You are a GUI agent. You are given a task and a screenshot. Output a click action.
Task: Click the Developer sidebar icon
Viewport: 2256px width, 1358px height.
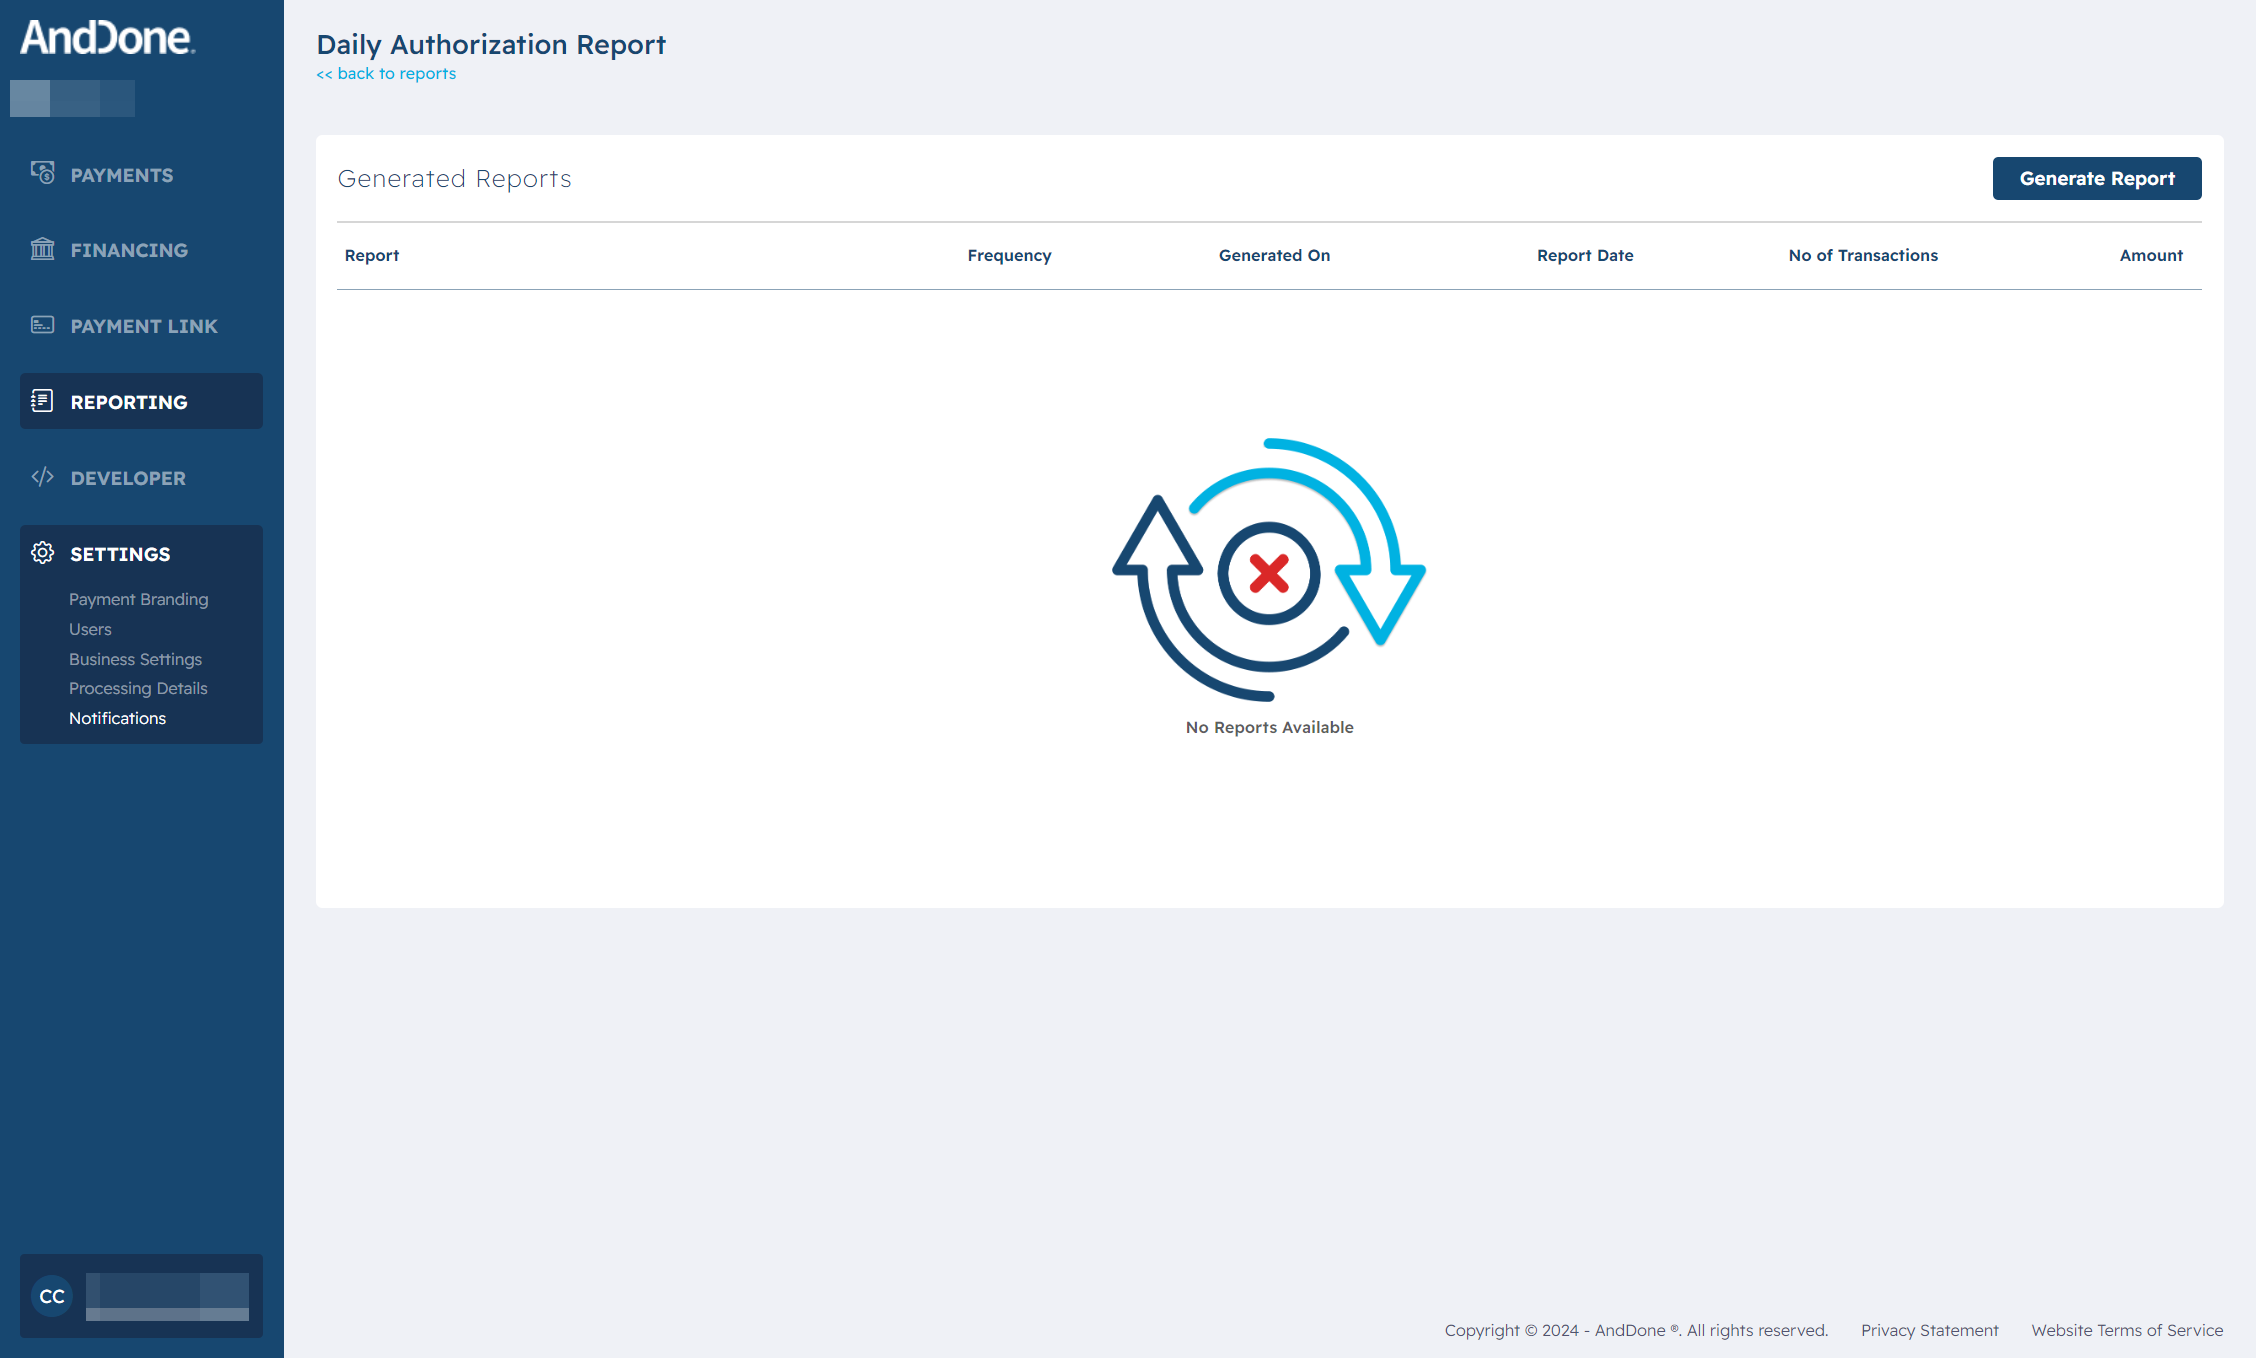44,477
